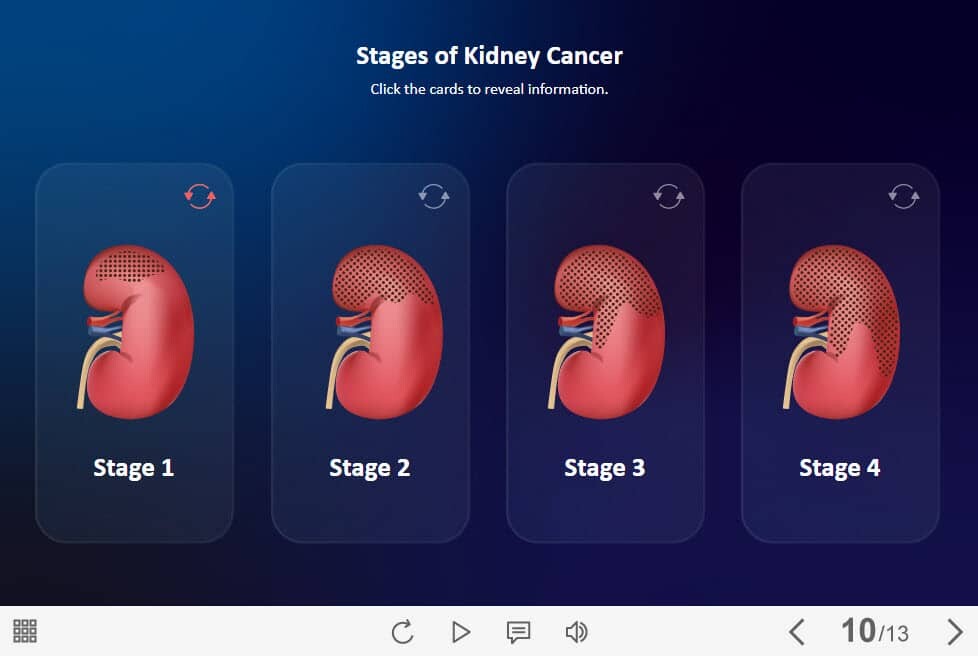Reveal information via Stage 4 label
978x656 pixels.
840,468
